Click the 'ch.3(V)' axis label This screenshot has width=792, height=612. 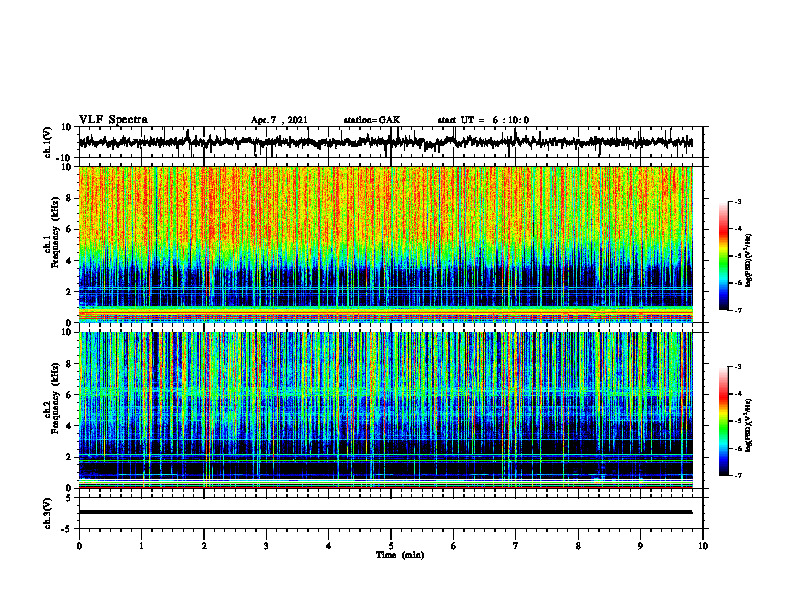tap(48, 514)
